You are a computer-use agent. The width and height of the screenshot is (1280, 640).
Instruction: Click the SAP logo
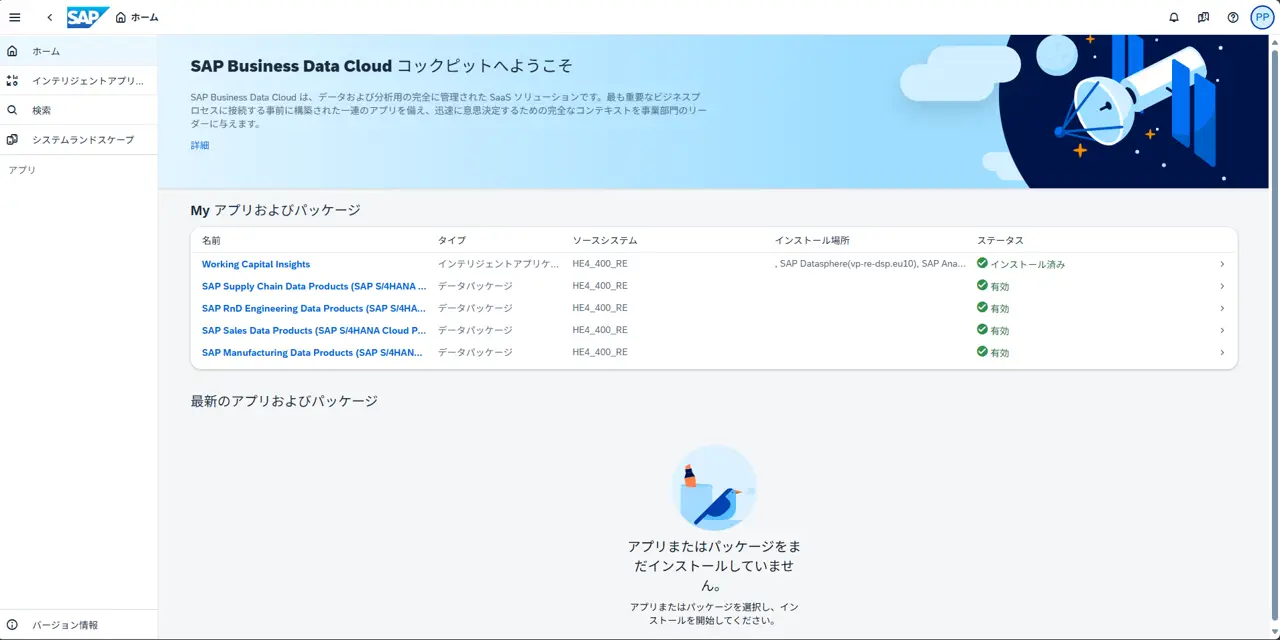[87, 17]
